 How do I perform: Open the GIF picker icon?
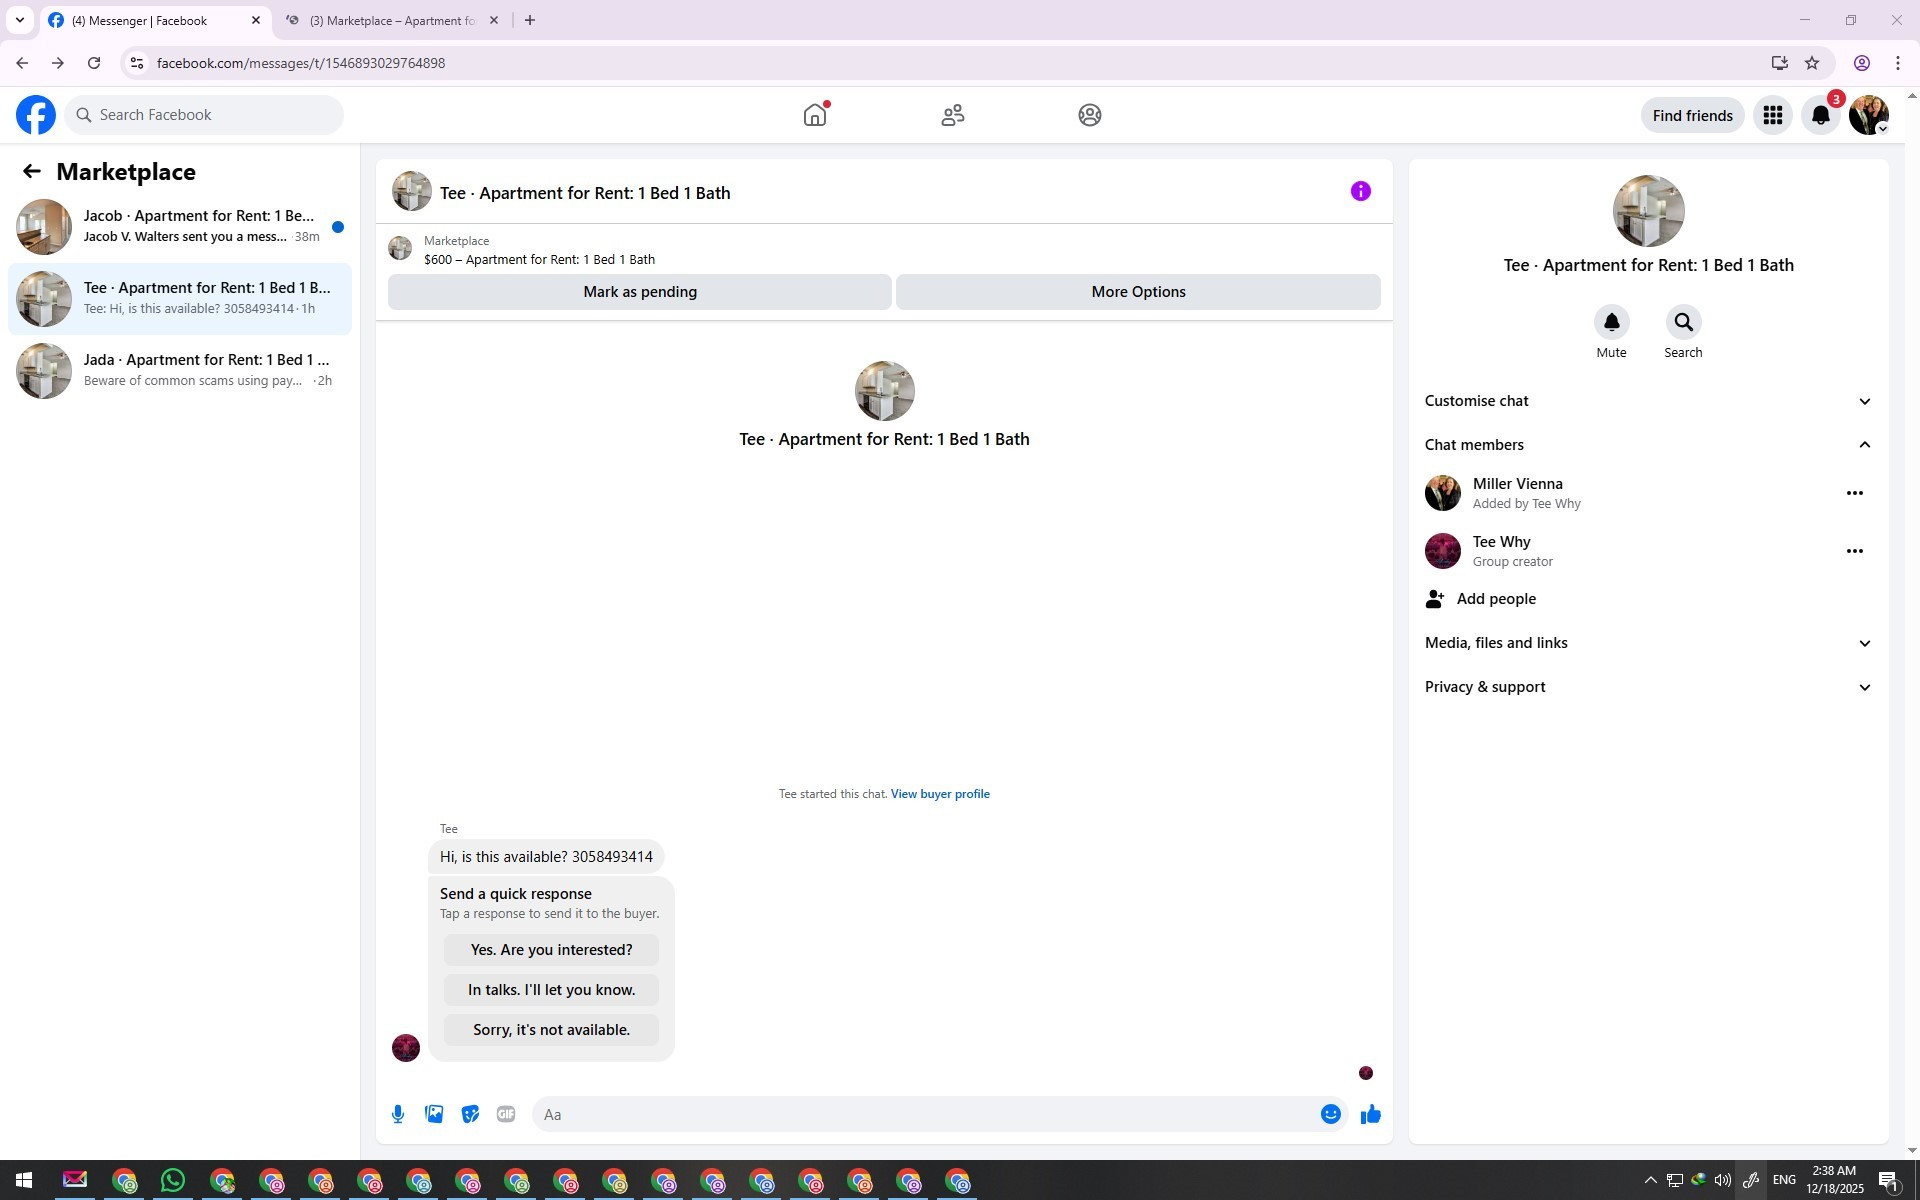click(506, 1114)
